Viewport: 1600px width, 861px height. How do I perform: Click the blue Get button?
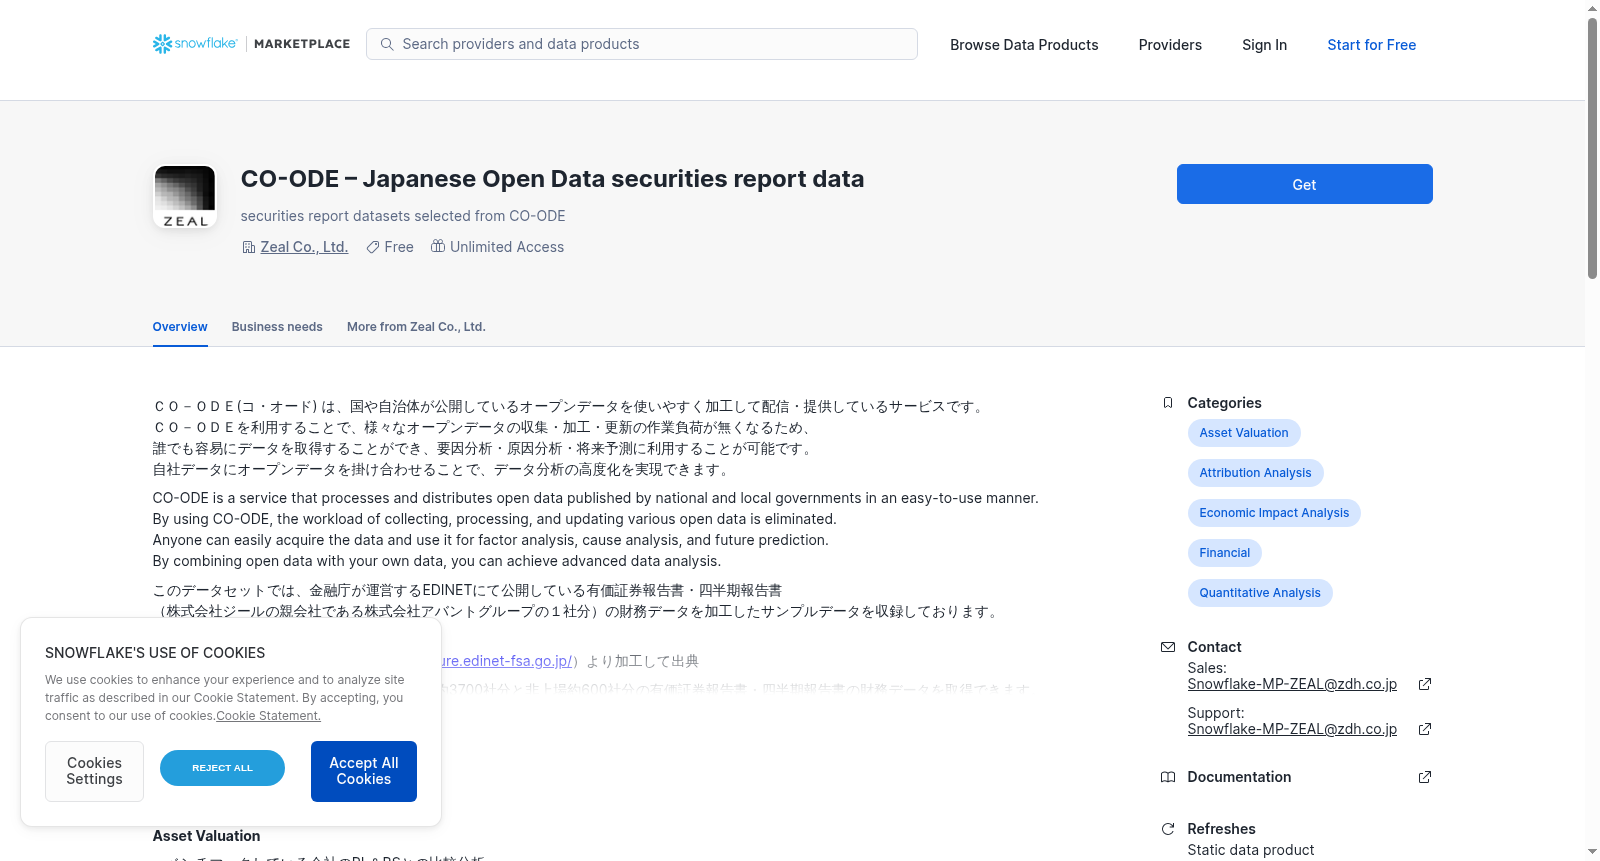pyautogui.click(x=1304, y=184)
